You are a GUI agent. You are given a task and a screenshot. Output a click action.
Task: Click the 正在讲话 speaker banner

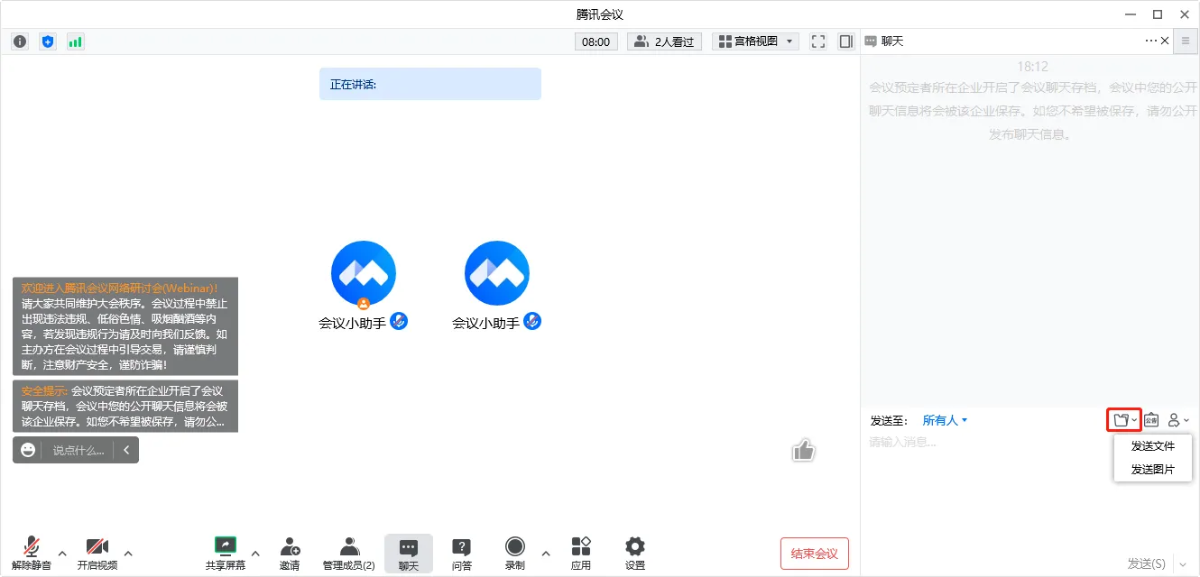pos(430,84)
